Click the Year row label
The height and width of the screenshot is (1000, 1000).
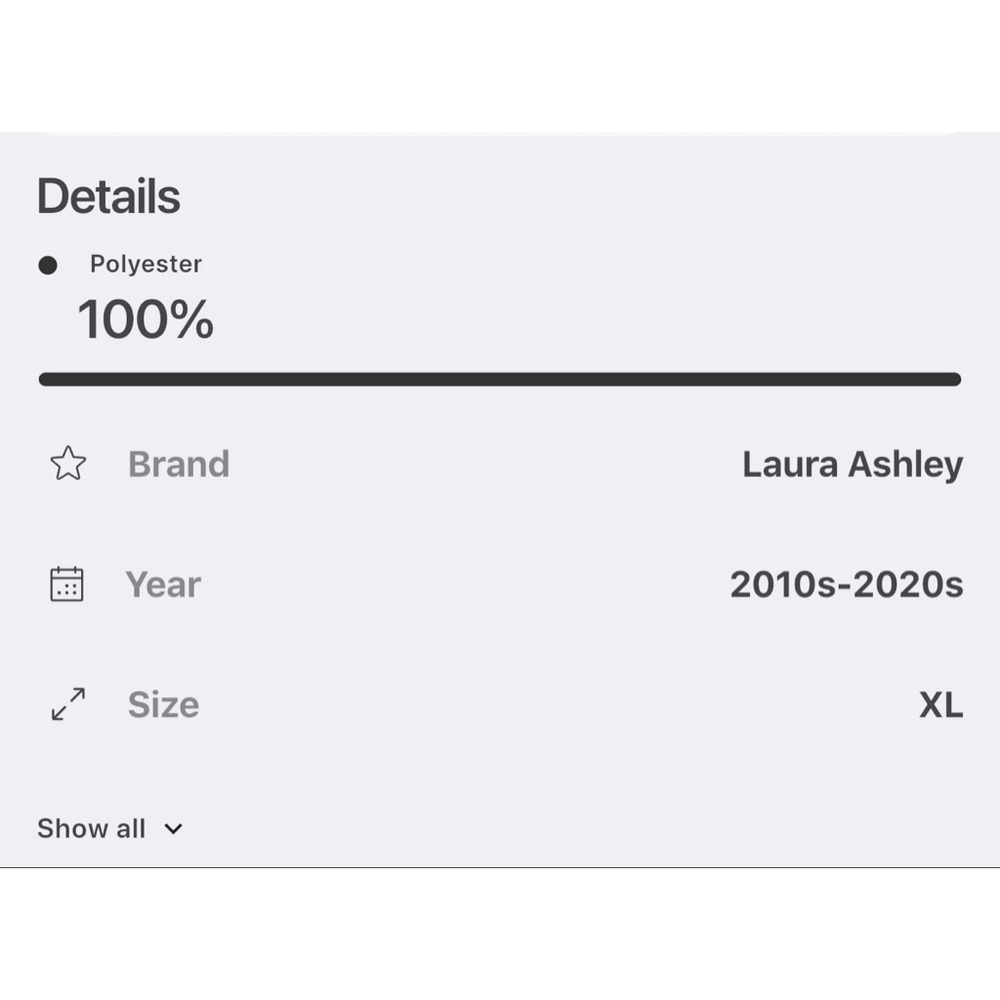(x=163, y=584)
